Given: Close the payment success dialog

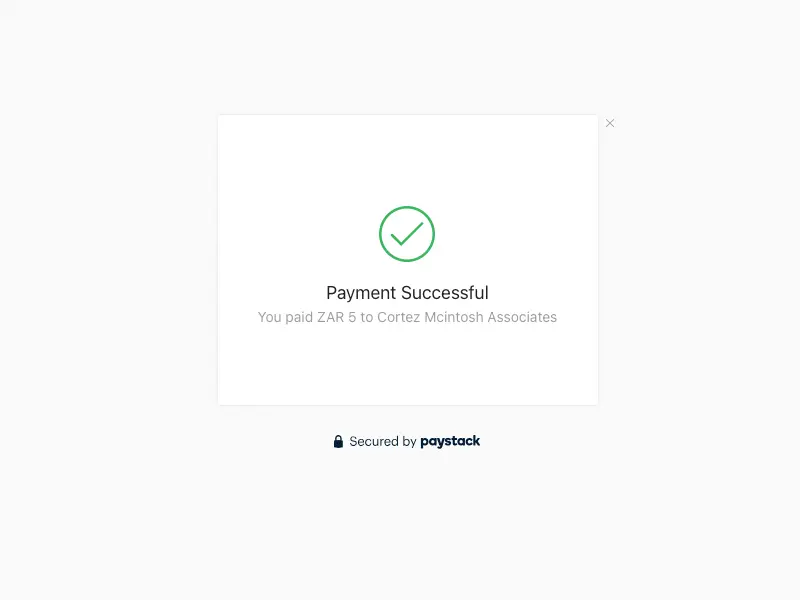Looking at the screenshot, I should point(610,123).
